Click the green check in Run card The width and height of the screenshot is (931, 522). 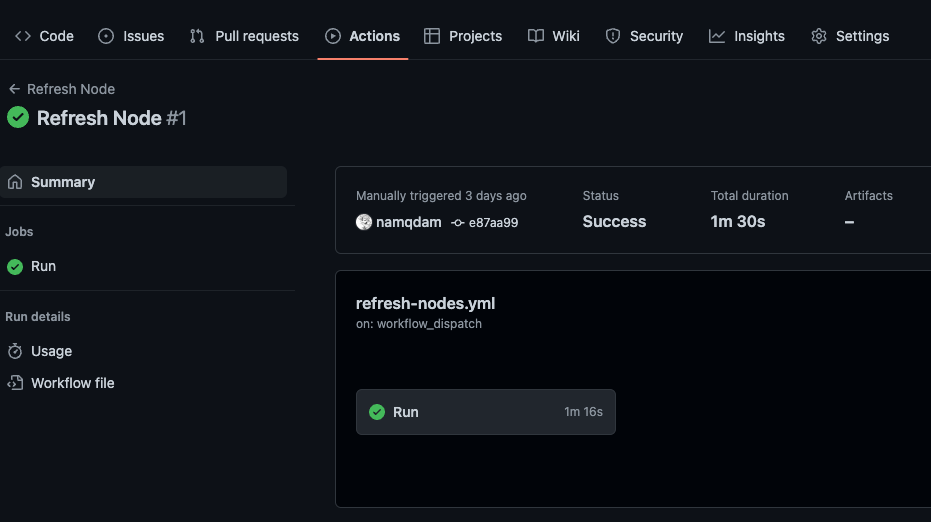point(377,412)
